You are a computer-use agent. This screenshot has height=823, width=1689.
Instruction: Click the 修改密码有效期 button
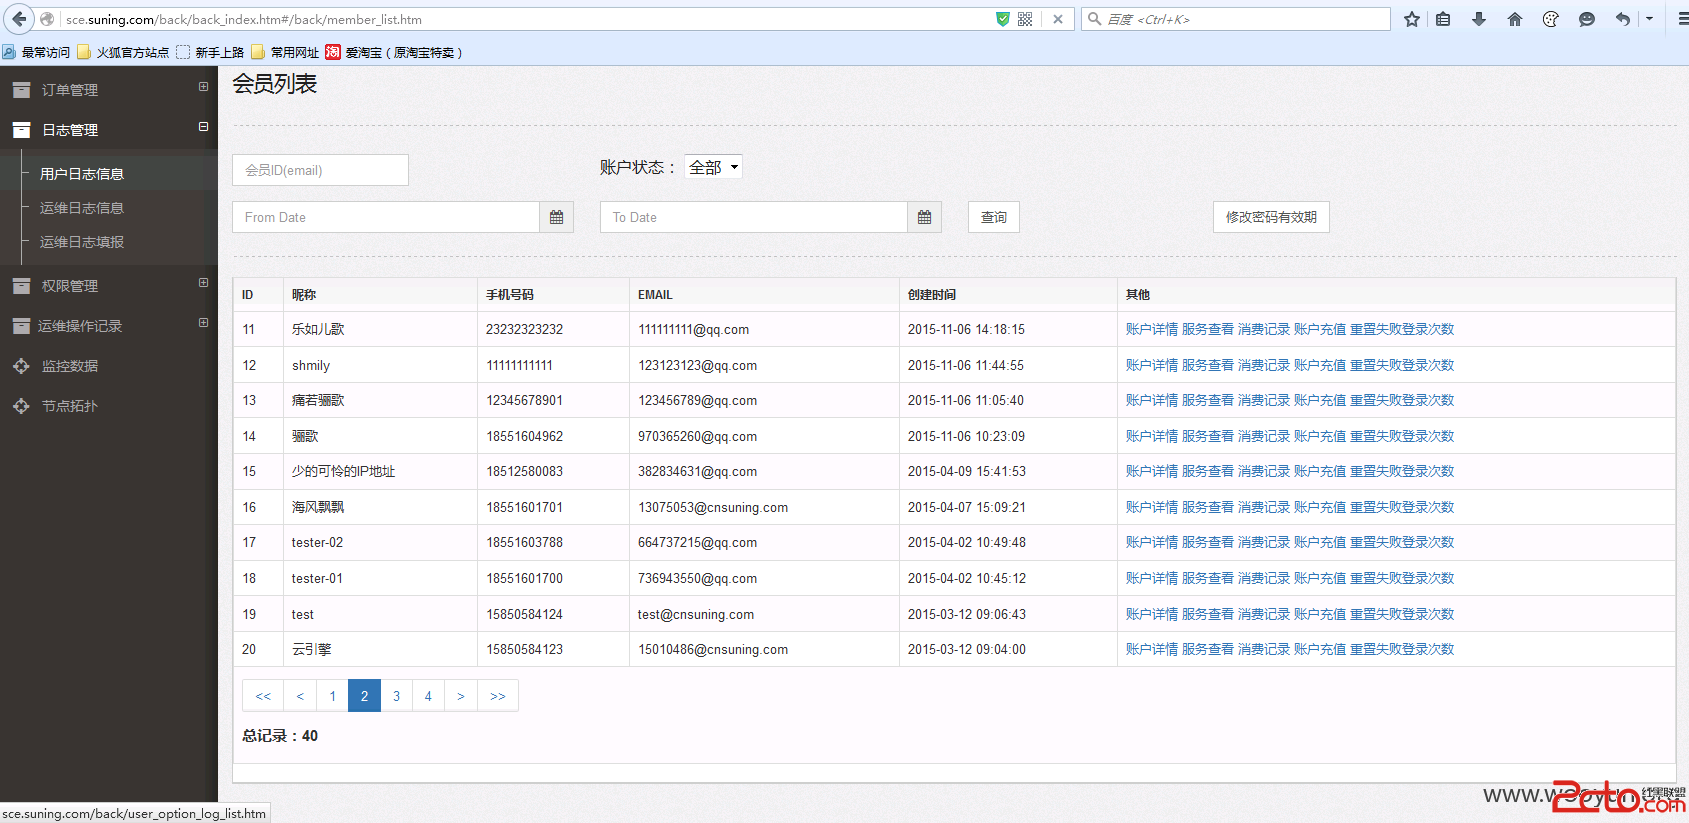tap(1271, 217)
